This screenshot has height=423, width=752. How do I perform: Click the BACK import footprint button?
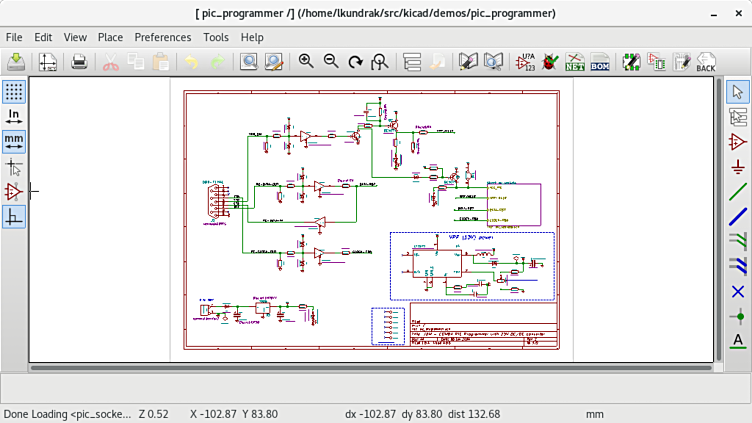coord(706,62)
